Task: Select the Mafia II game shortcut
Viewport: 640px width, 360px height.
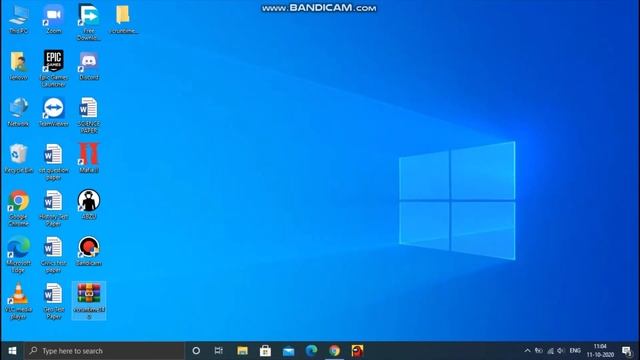Action: coord(89,158)
